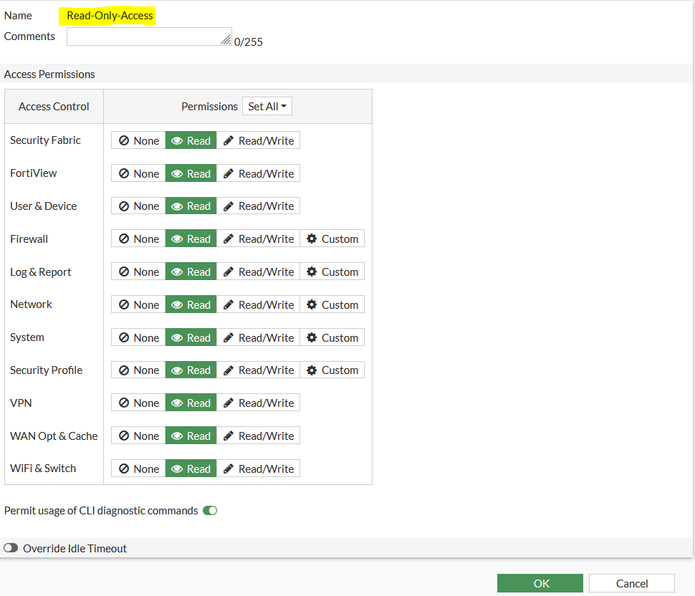The image size is (695, 596).
Task: Set Firewall permission to Read/Write
Action: coord(258,238)
